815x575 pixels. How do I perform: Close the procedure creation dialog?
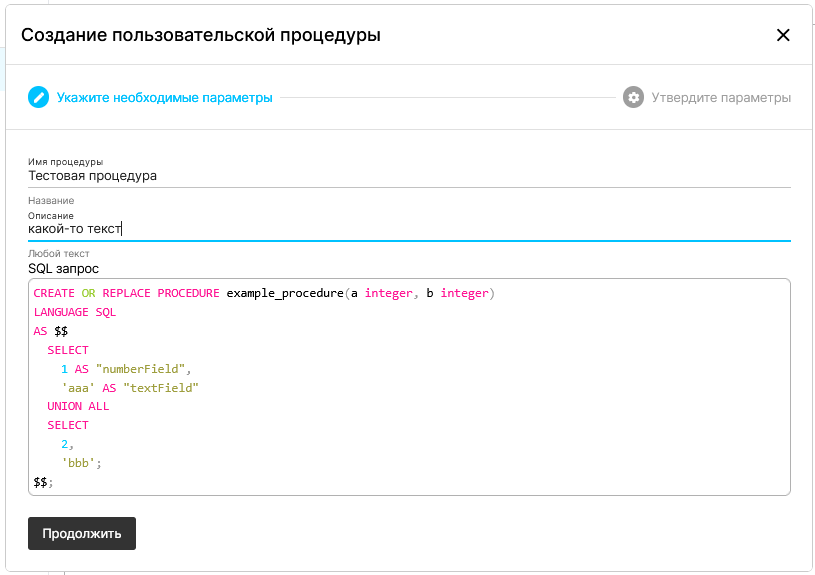(x=783, y=35)
